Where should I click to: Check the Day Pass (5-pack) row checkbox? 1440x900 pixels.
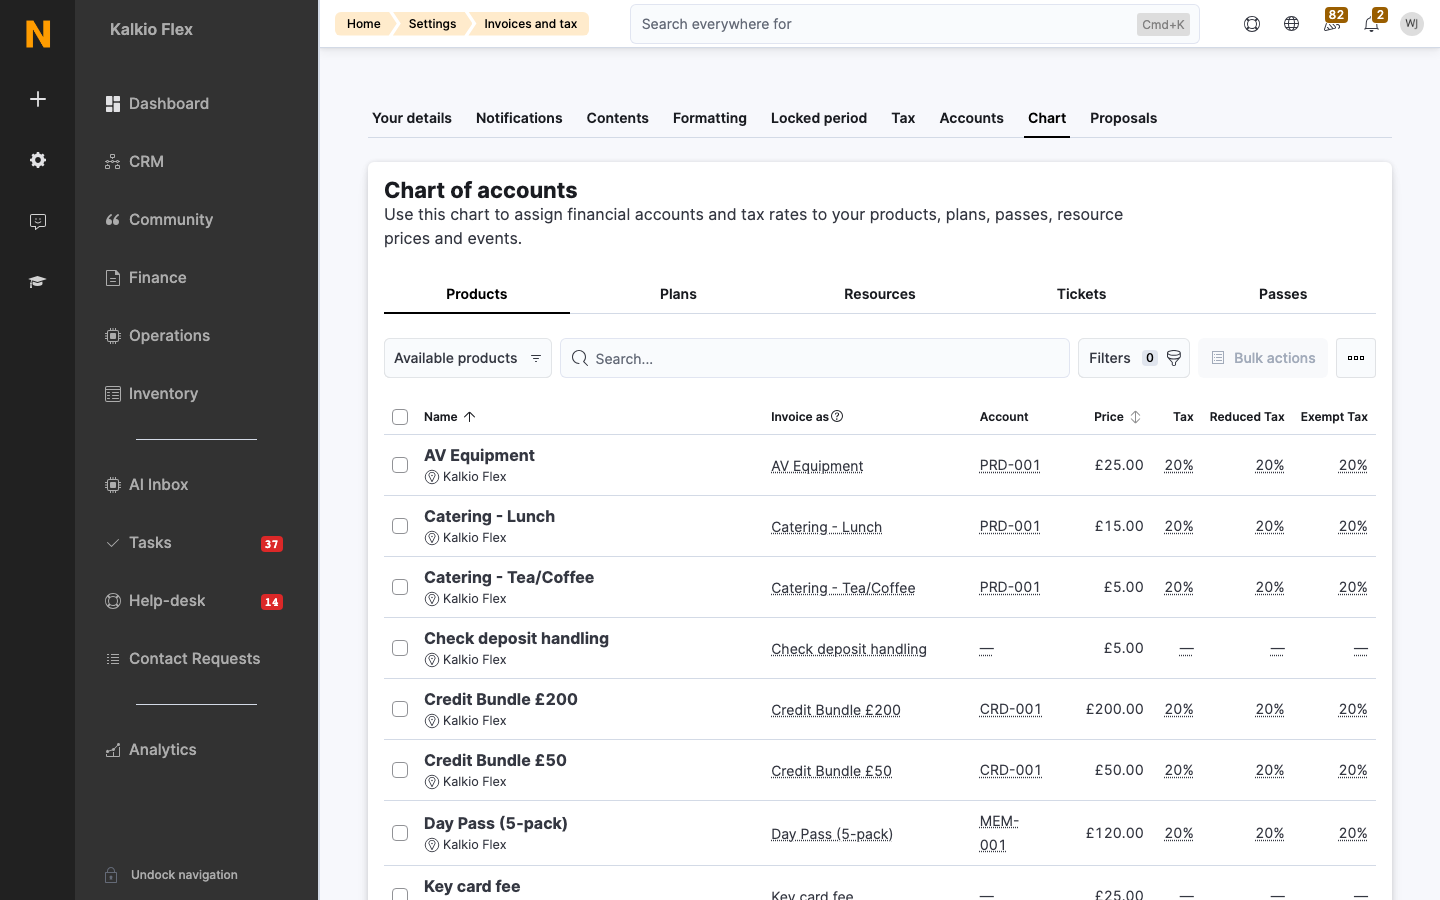(400, 833)
